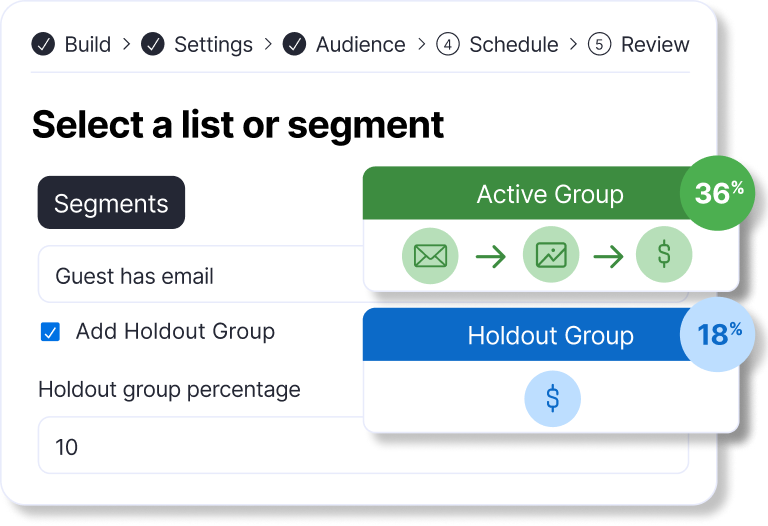Click the checkmark icon beside Build step

(43, 45)
